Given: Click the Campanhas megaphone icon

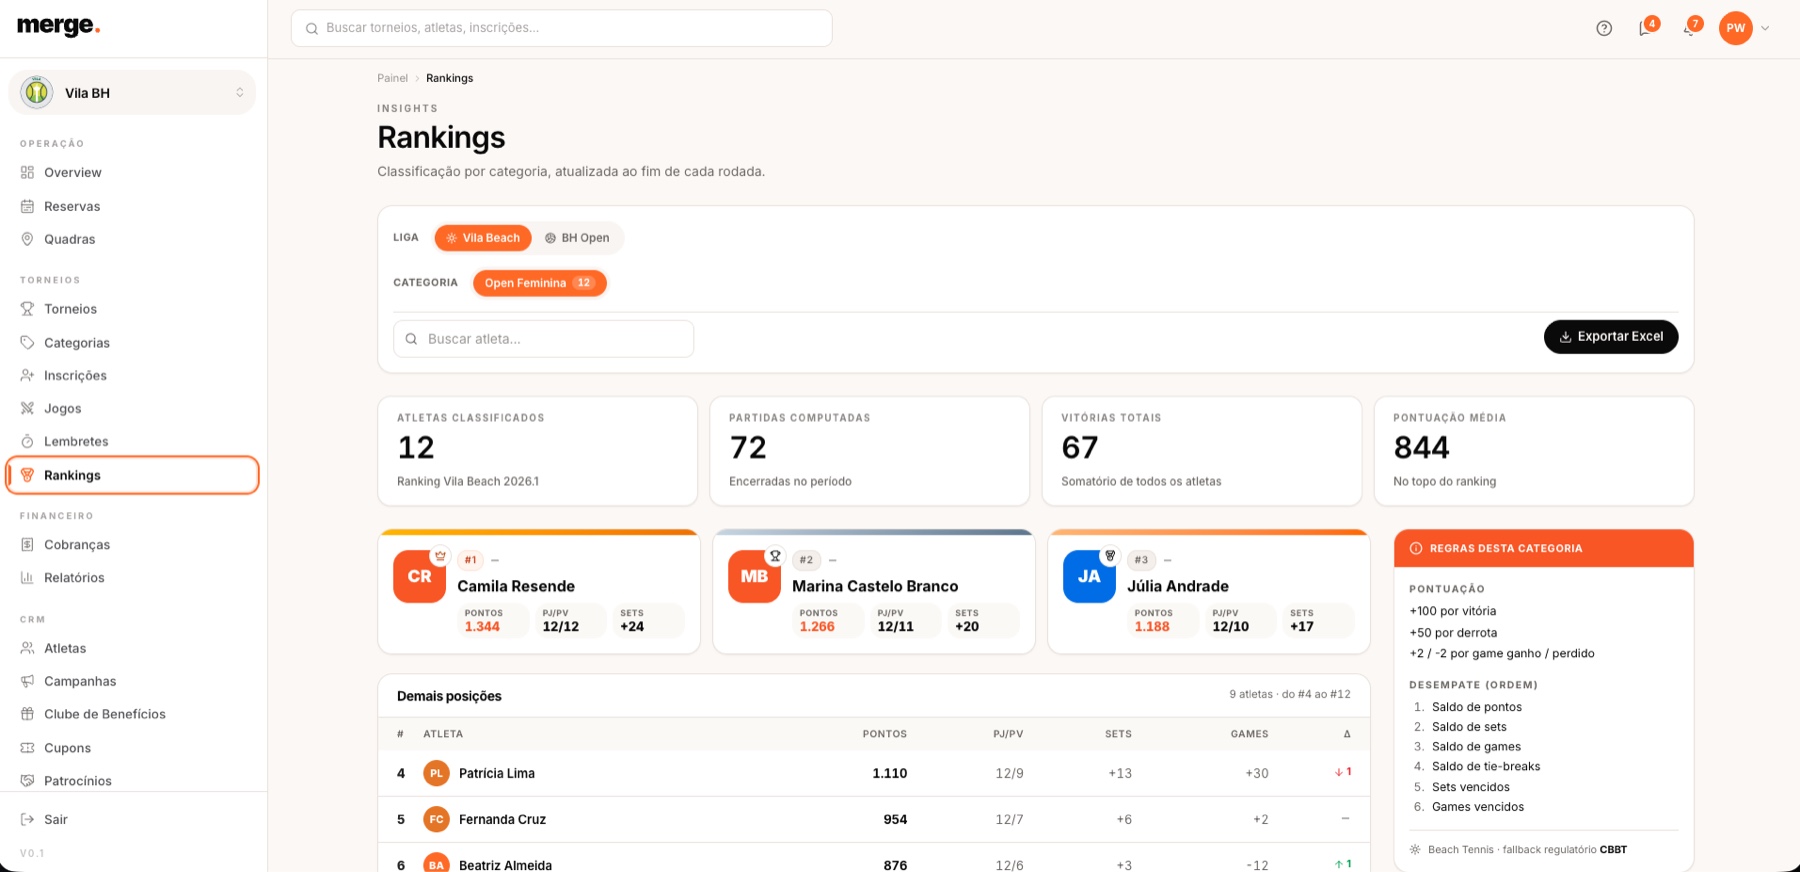Looking at the screenshot, I should click(x=28, y=681).
